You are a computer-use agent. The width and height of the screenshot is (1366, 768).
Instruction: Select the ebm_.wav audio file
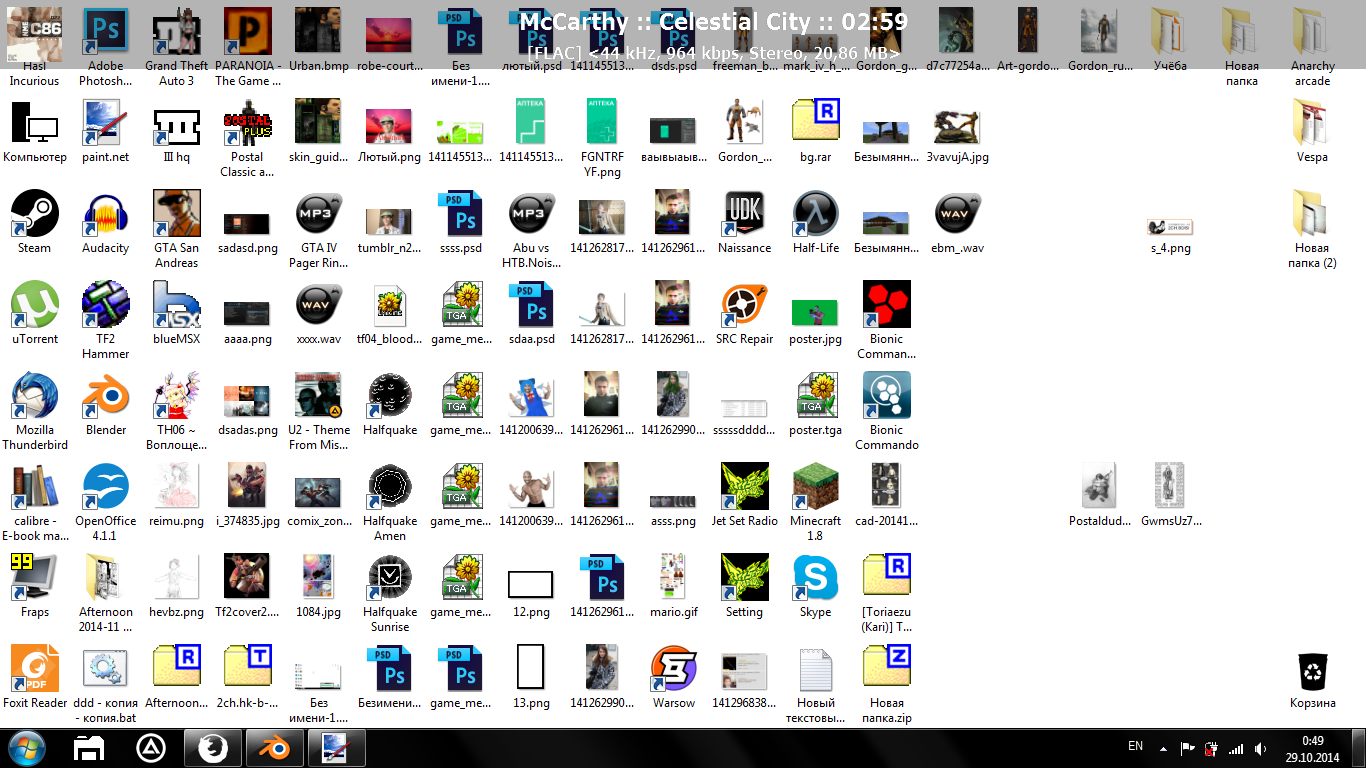[x=957, y=215]
